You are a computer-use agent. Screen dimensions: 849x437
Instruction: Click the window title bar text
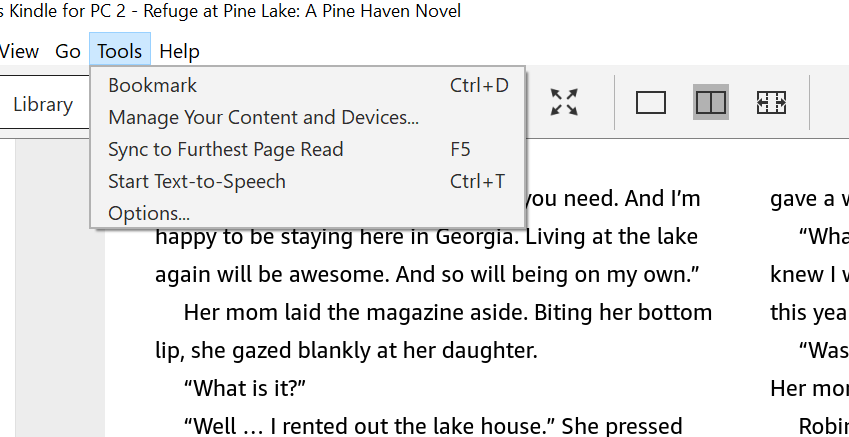(230, 12)
